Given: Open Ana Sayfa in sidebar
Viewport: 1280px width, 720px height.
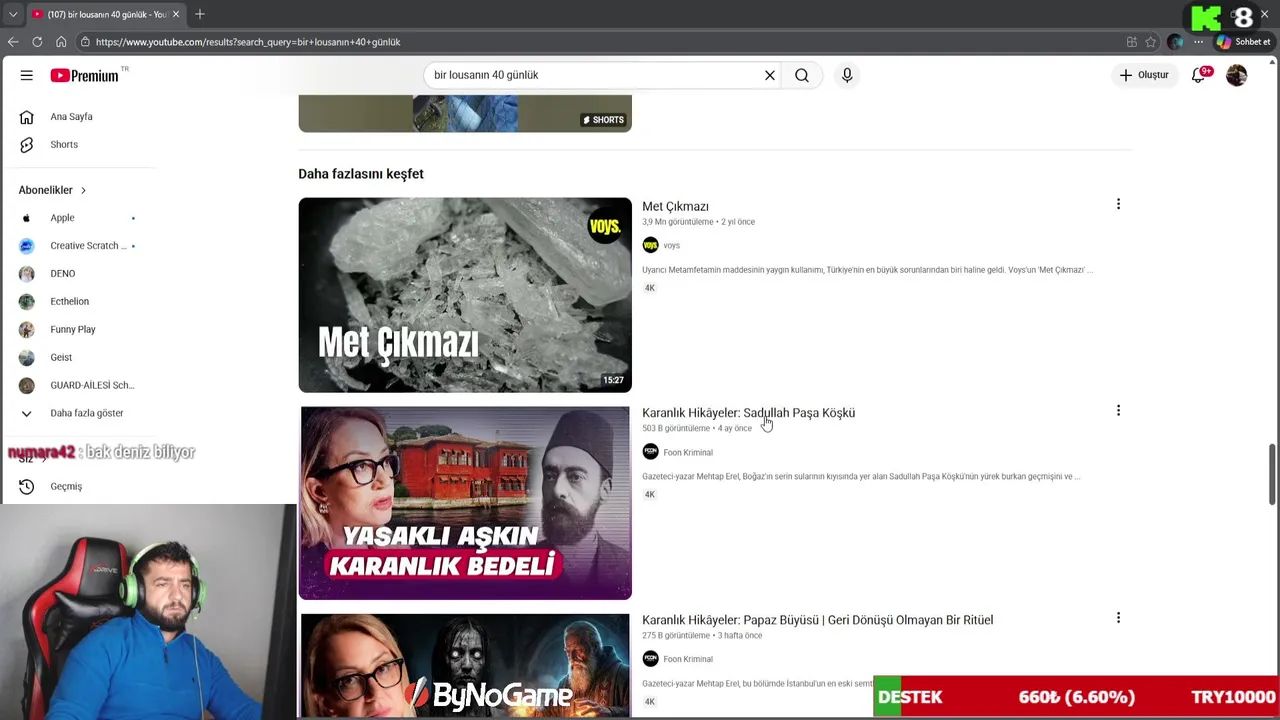Looking at the screenshot, I should 70,117.
